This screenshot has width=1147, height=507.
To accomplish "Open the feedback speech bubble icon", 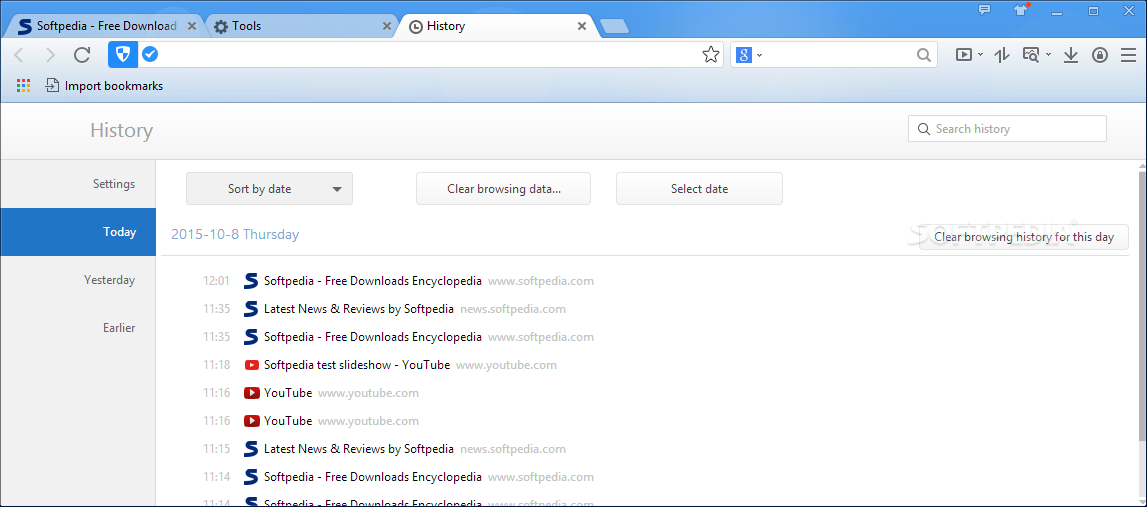I will coord(985,11).
